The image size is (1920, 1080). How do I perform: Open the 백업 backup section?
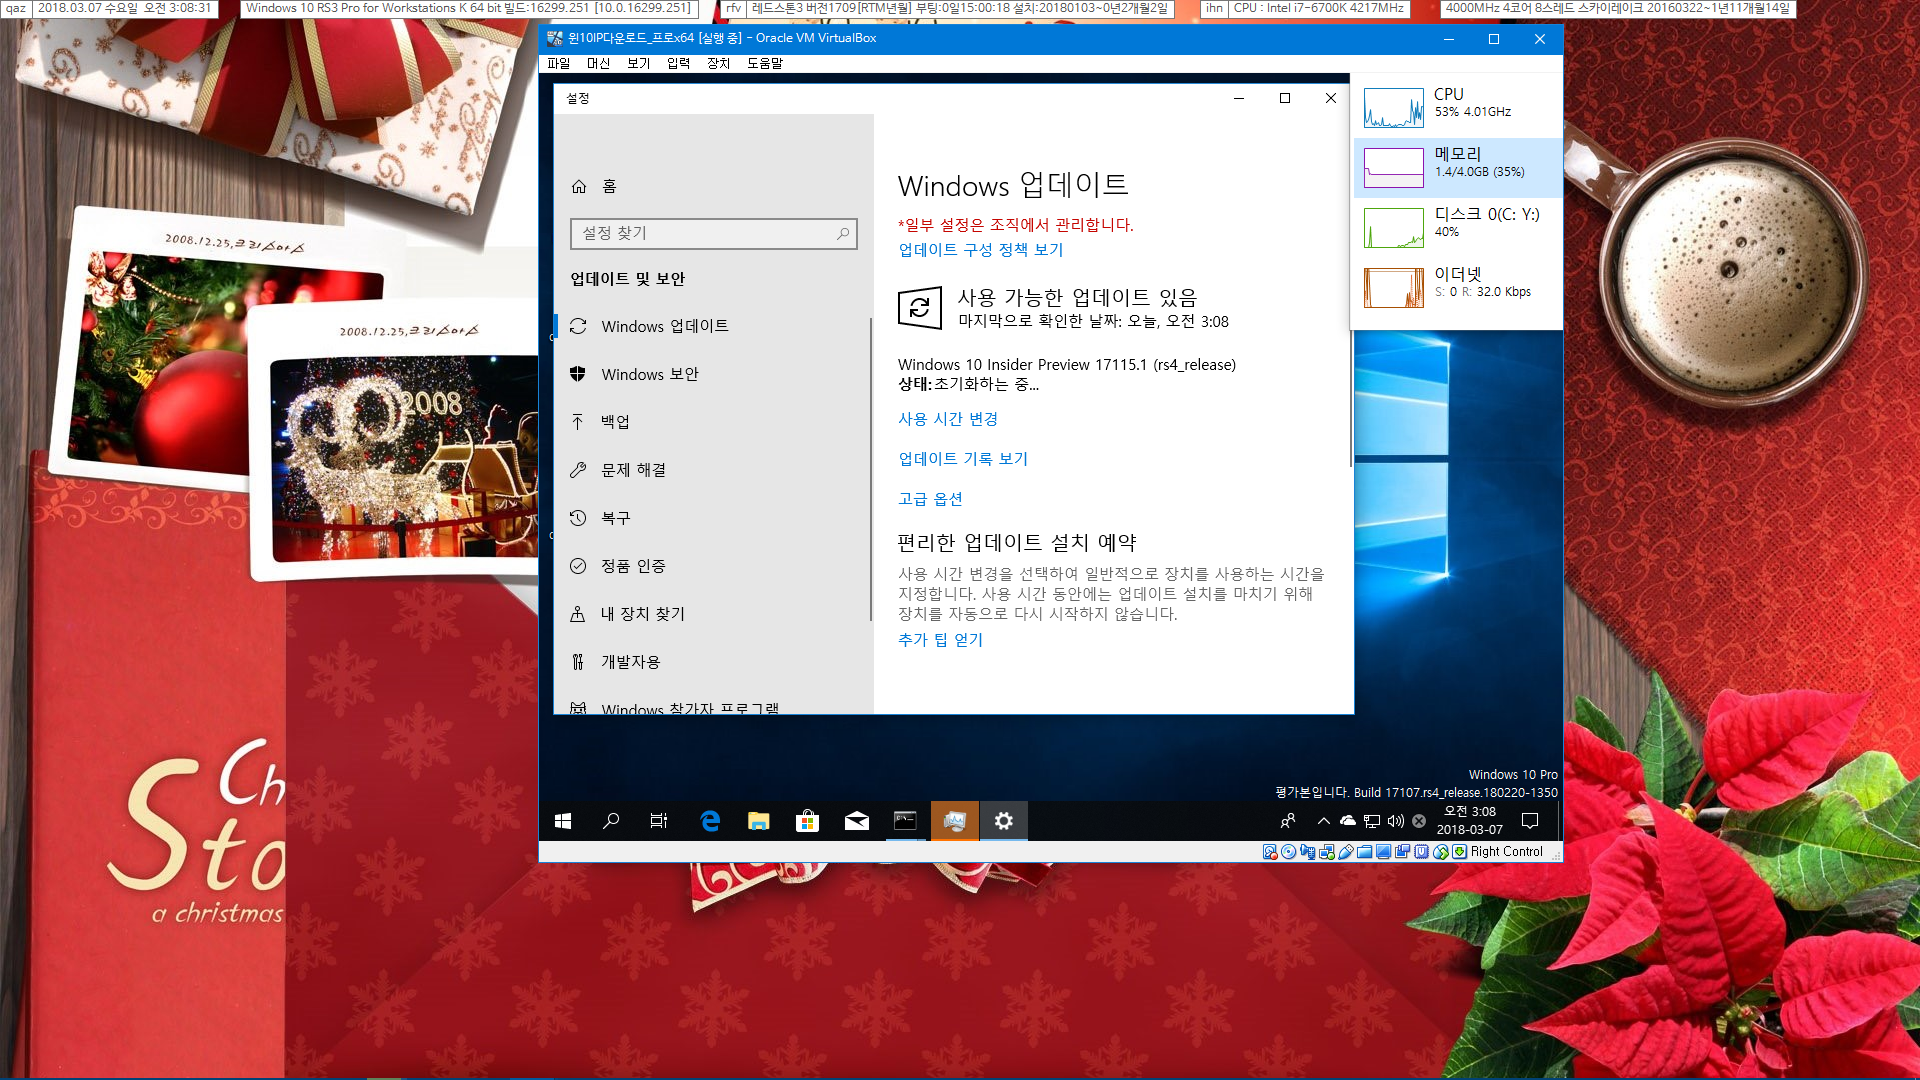point(712,422)
